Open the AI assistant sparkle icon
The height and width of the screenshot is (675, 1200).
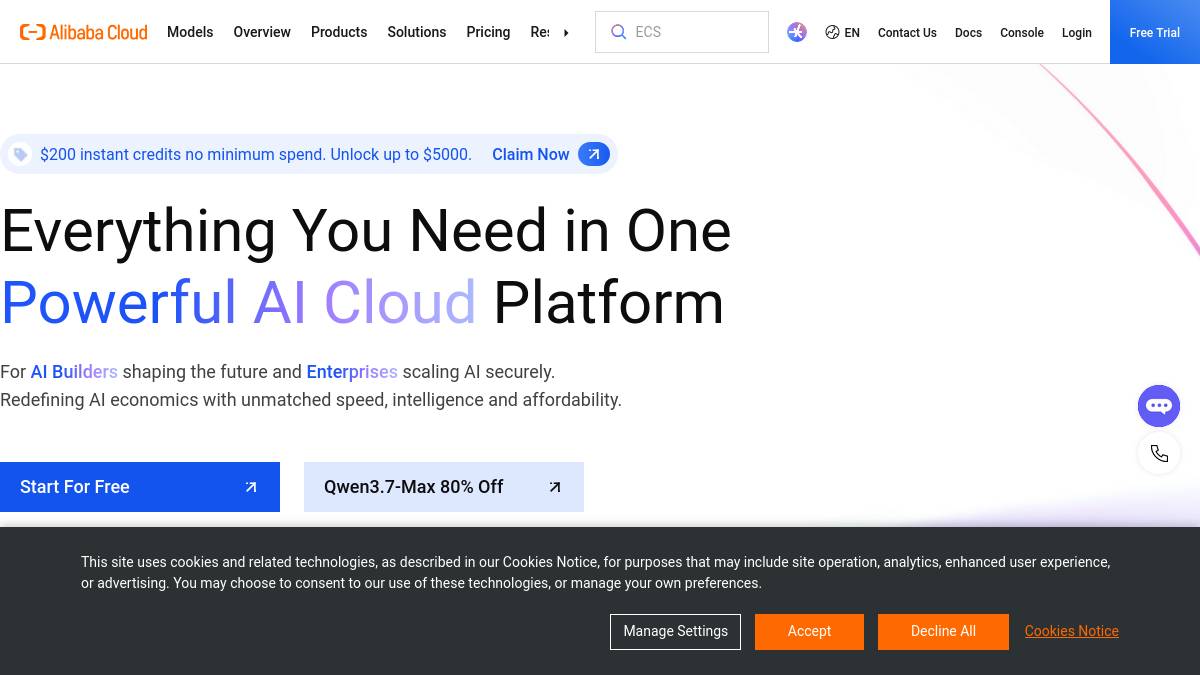(797, 32)
